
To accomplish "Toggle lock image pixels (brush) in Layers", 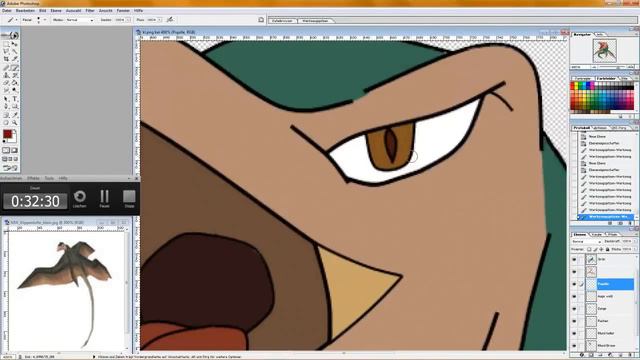I will 595,249.
